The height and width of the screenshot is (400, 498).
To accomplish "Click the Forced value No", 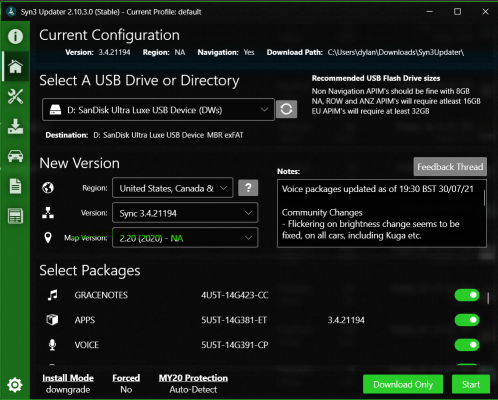I will coord(126,389).
